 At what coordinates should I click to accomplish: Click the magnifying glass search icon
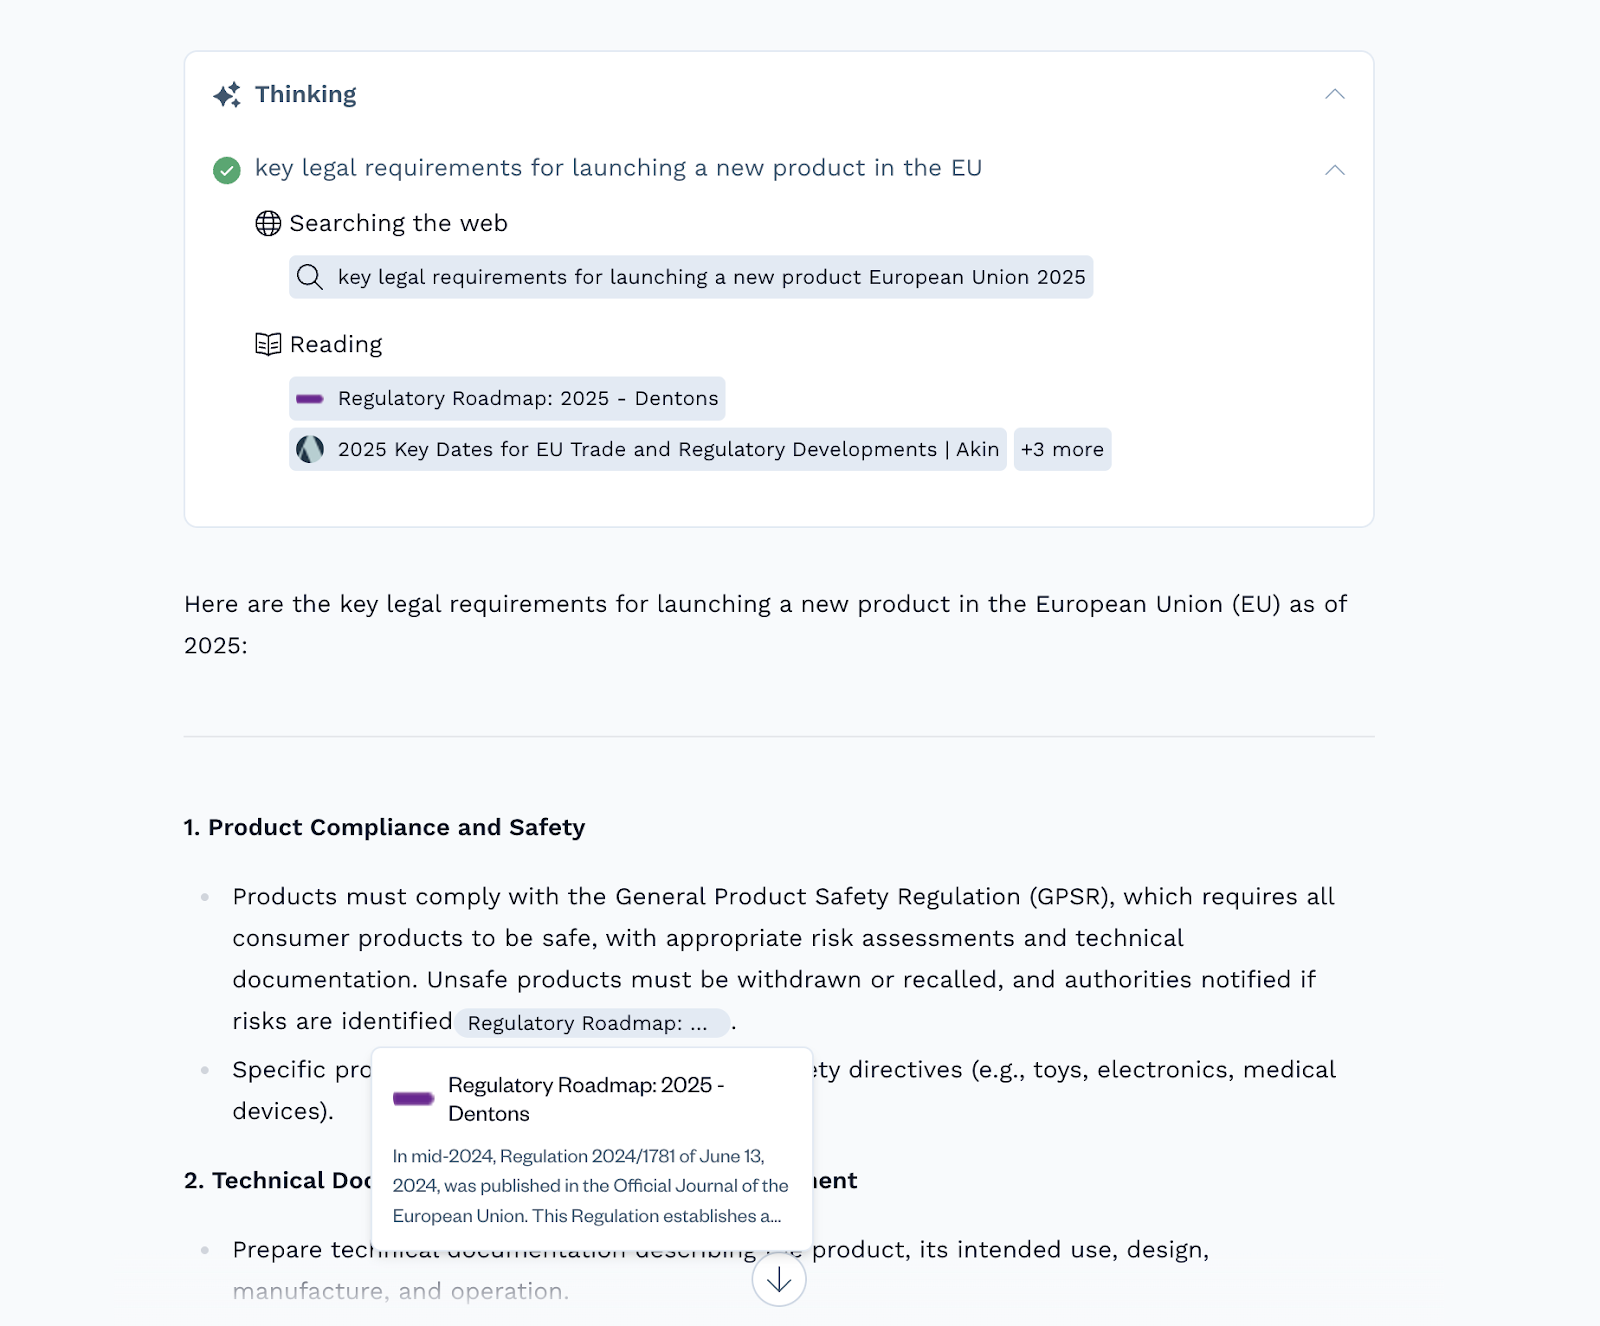click(310, 278)
